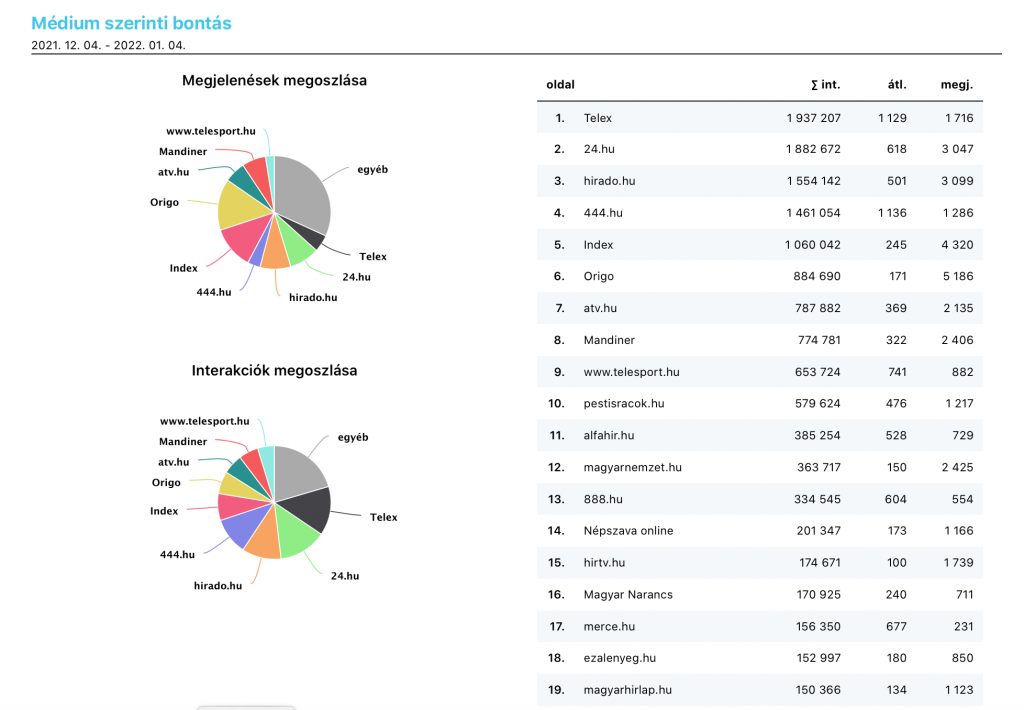1024x710 pixels.
Task: Select the Népszava online row name
Action: pos(628,531)
